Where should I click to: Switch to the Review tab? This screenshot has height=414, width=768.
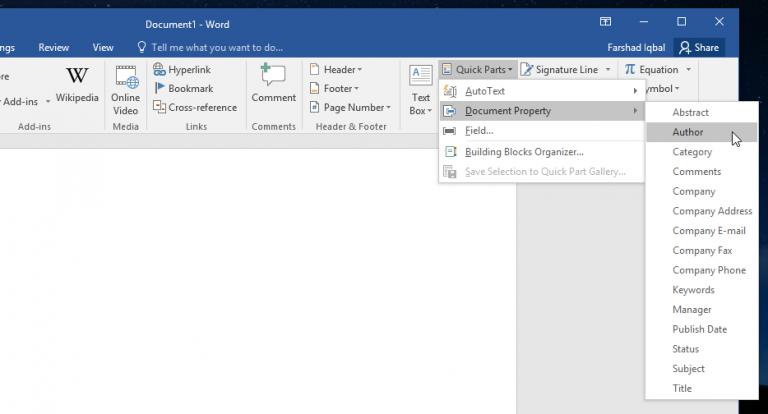[53, 47]
